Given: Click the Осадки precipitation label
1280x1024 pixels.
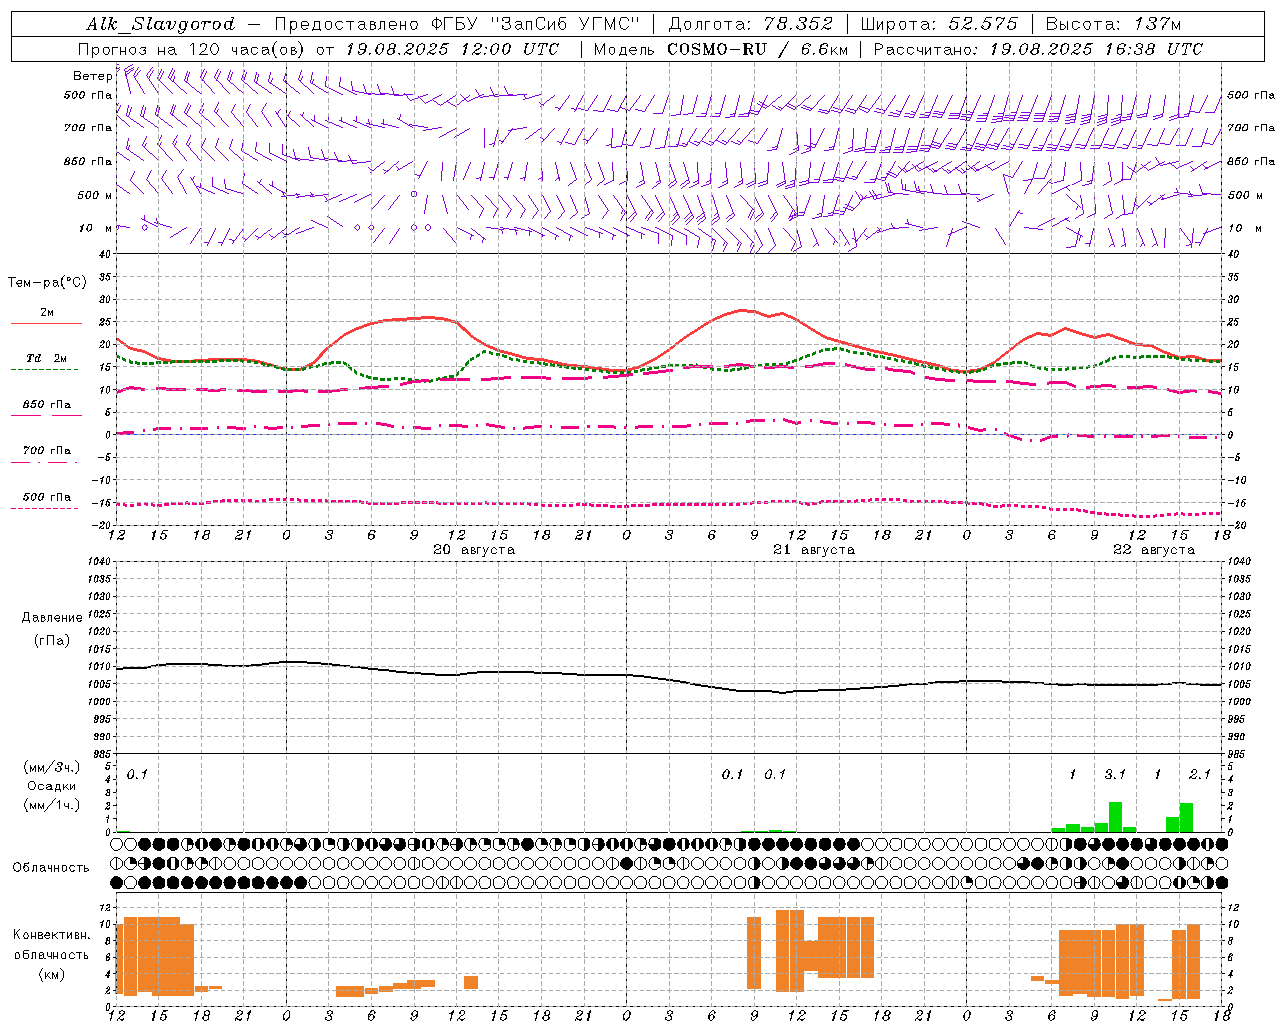Looking at the screenshot, I should pos(52,786).
